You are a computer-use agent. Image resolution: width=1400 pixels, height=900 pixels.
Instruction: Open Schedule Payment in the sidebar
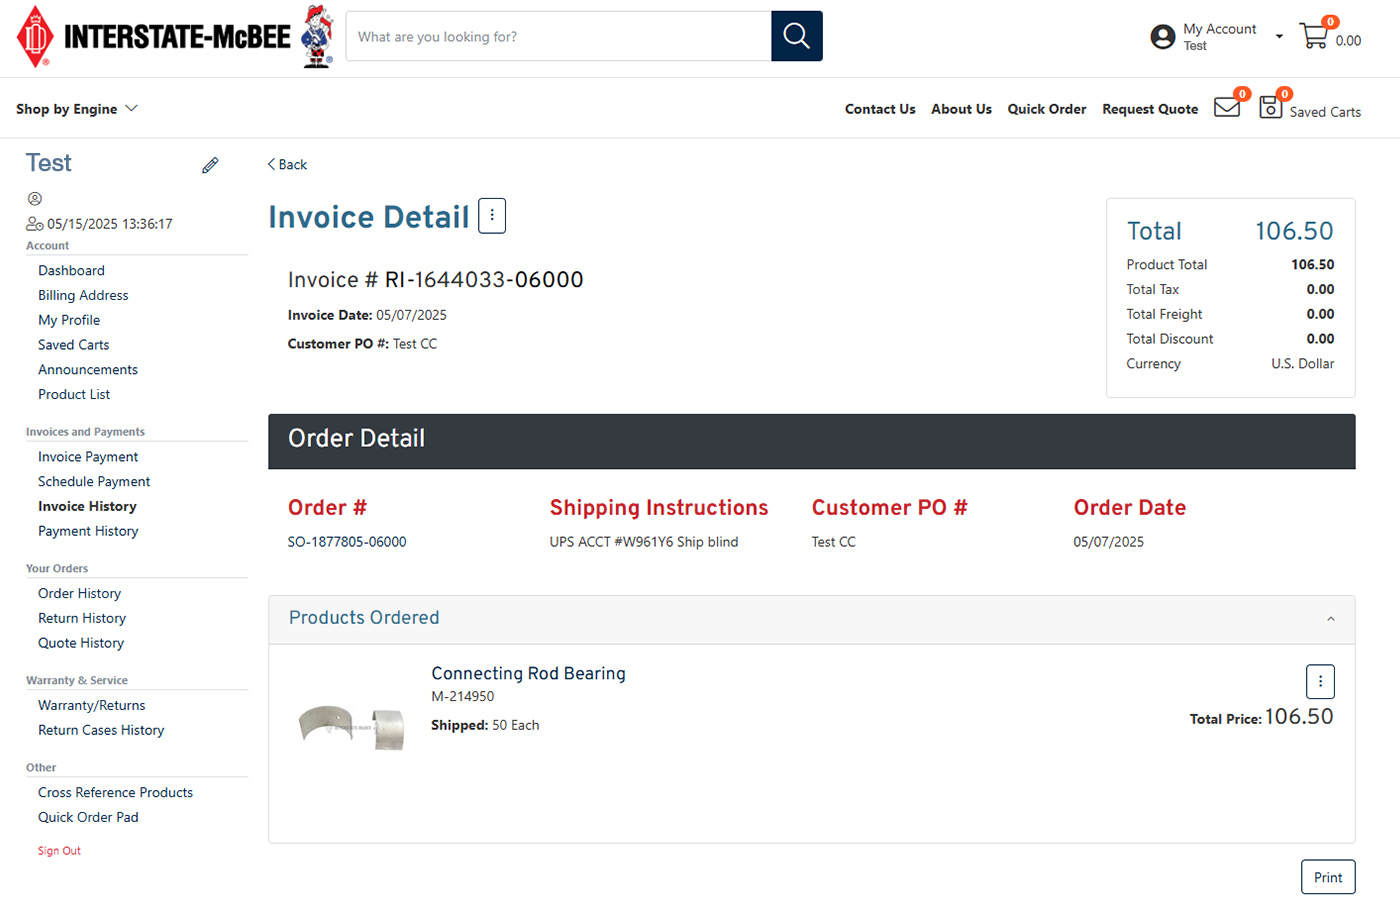point(94,482)
